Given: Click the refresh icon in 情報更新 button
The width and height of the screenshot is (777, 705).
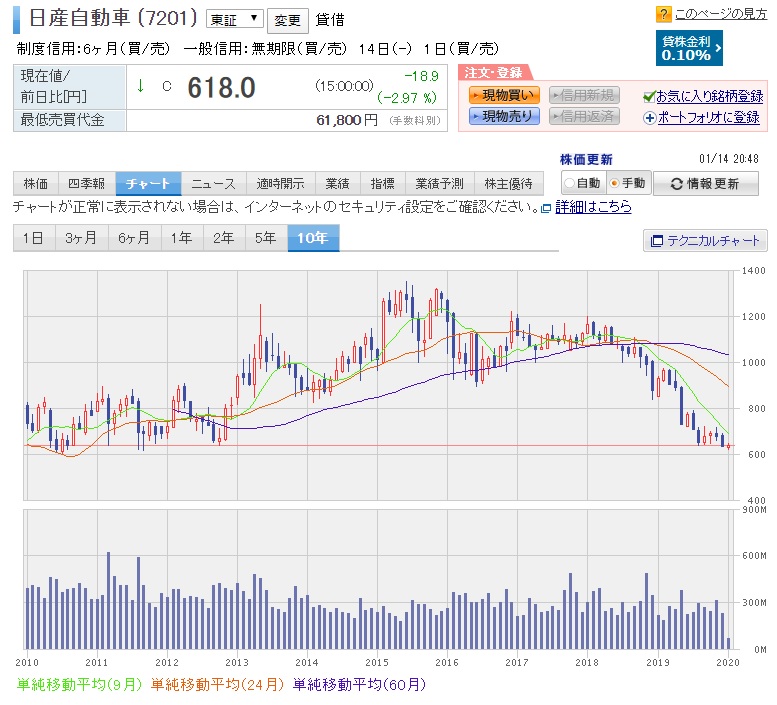Looking at the screenshot, I should 676,184.
